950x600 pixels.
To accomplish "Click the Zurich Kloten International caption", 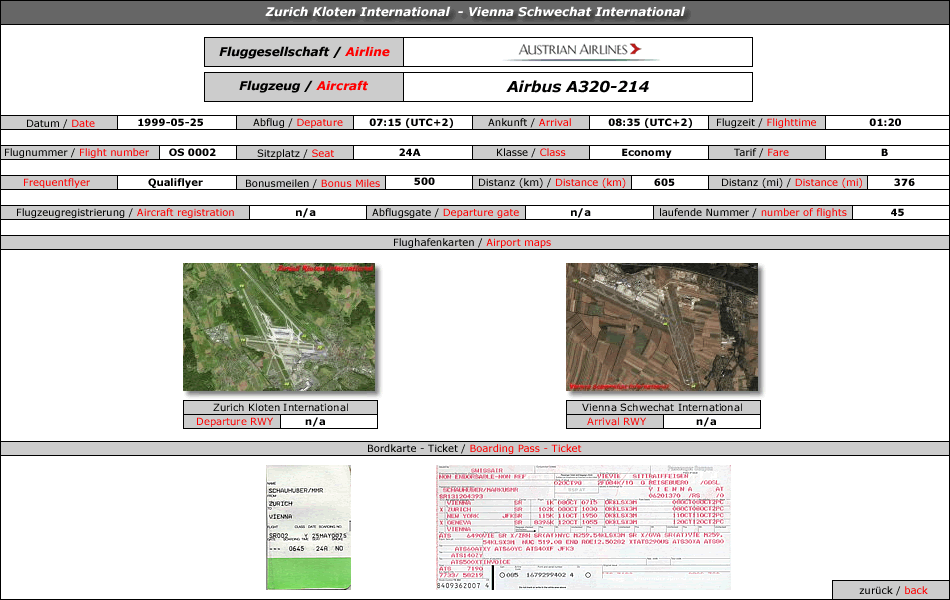I will (281, 407).
